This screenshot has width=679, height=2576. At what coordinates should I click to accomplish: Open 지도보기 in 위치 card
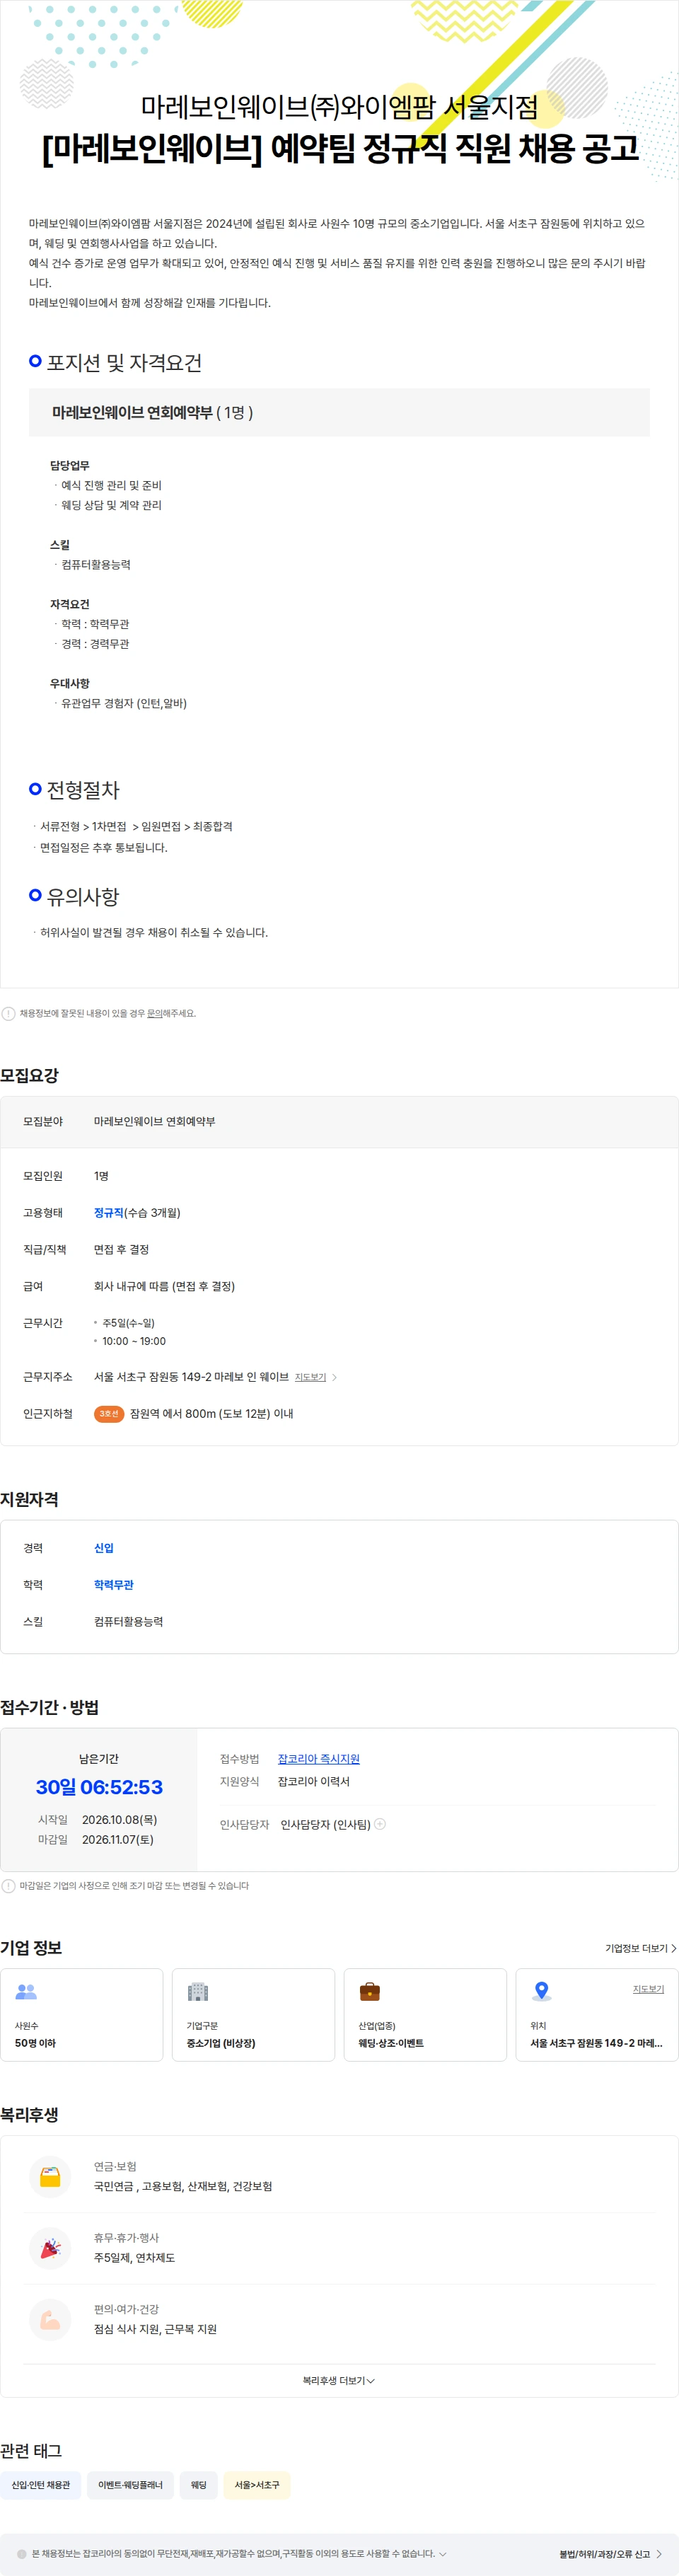point(648,1989)
